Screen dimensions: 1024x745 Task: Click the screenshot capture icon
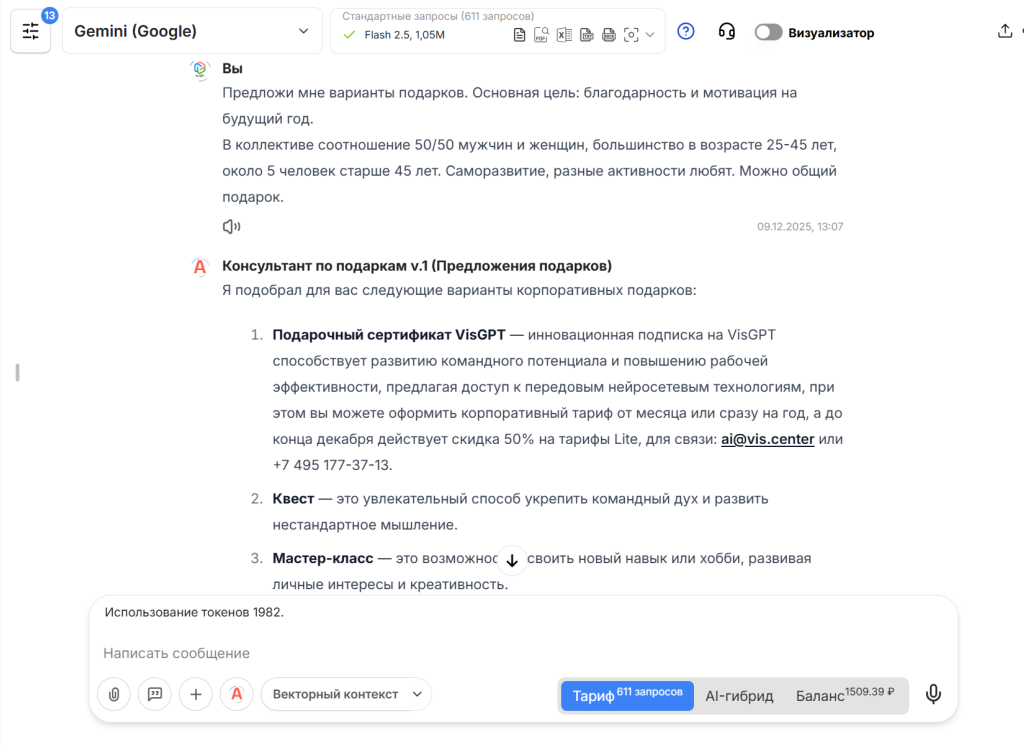pos(630,34)
